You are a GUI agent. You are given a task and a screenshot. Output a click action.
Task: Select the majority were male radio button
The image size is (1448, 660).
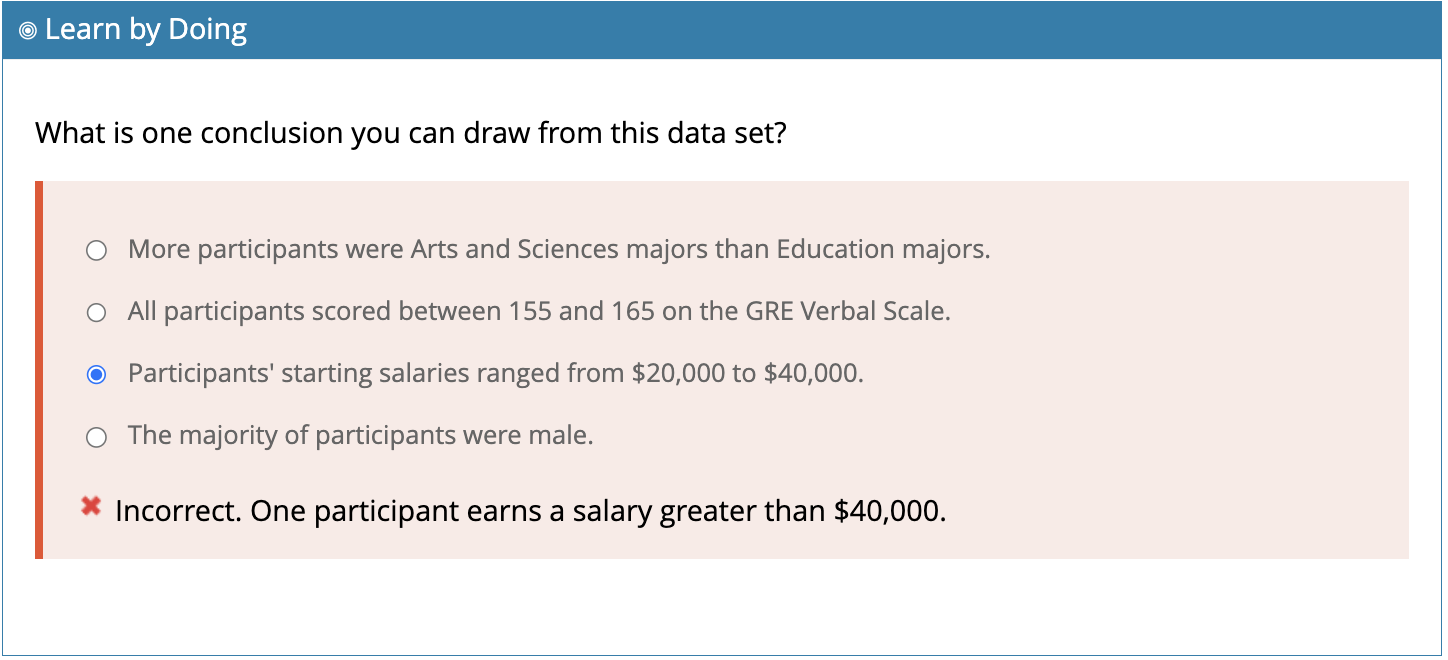pos(96,437)
